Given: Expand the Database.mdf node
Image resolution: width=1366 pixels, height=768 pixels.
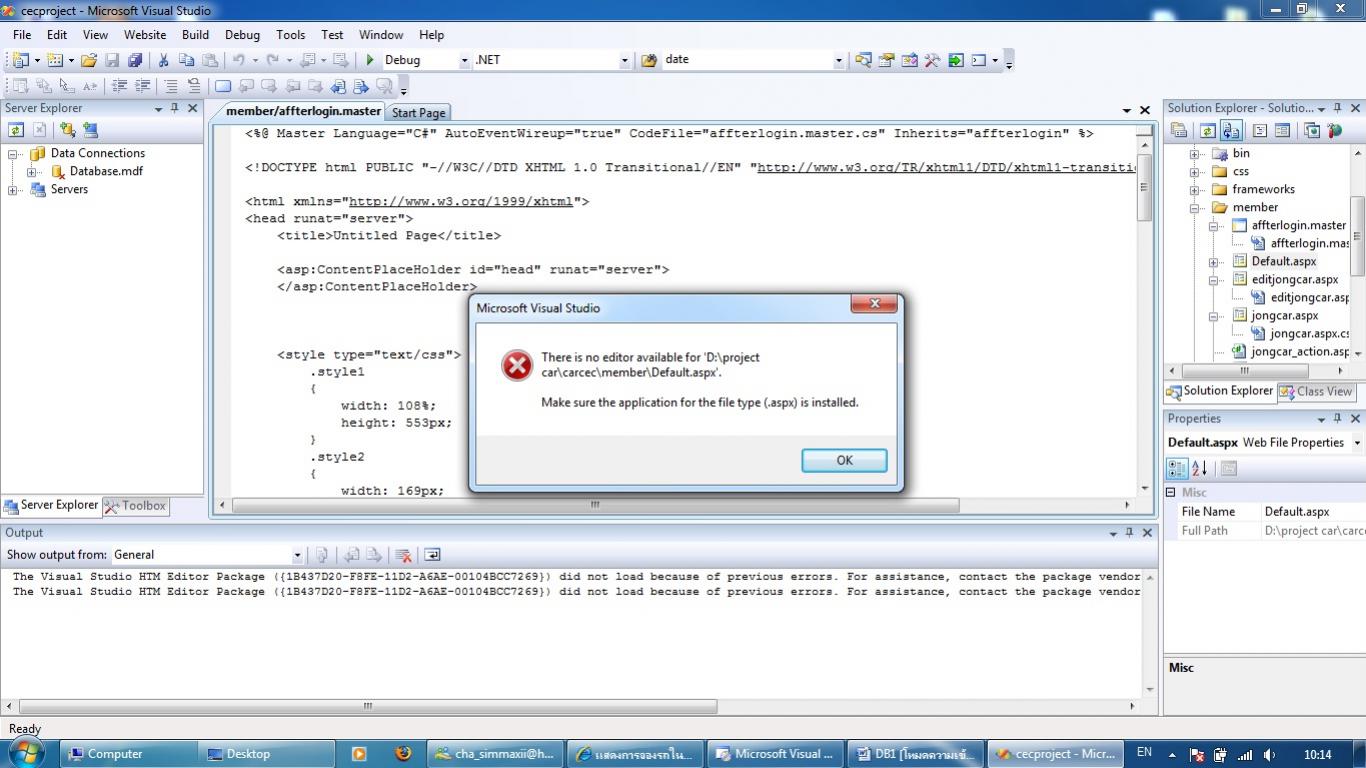Looking at the screenshot, I should tap(32, 172).
